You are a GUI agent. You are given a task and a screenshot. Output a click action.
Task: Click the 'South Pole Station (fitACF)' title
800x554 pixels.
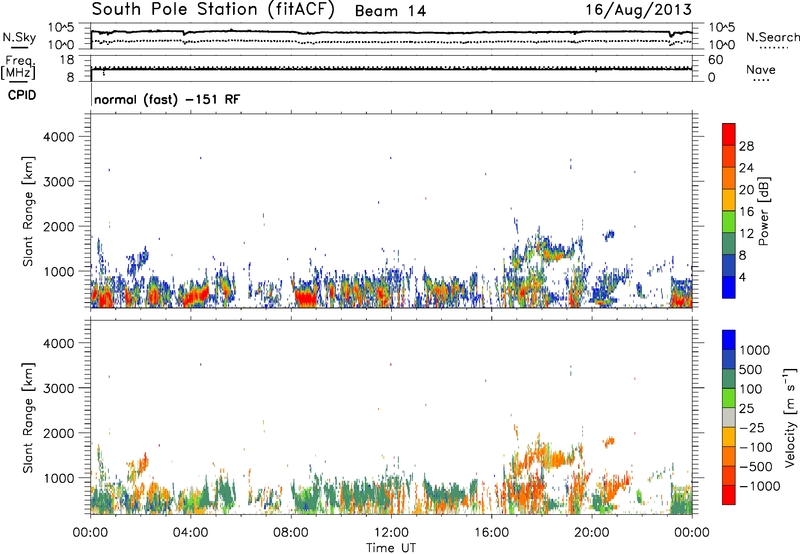(x=213, y=10)
